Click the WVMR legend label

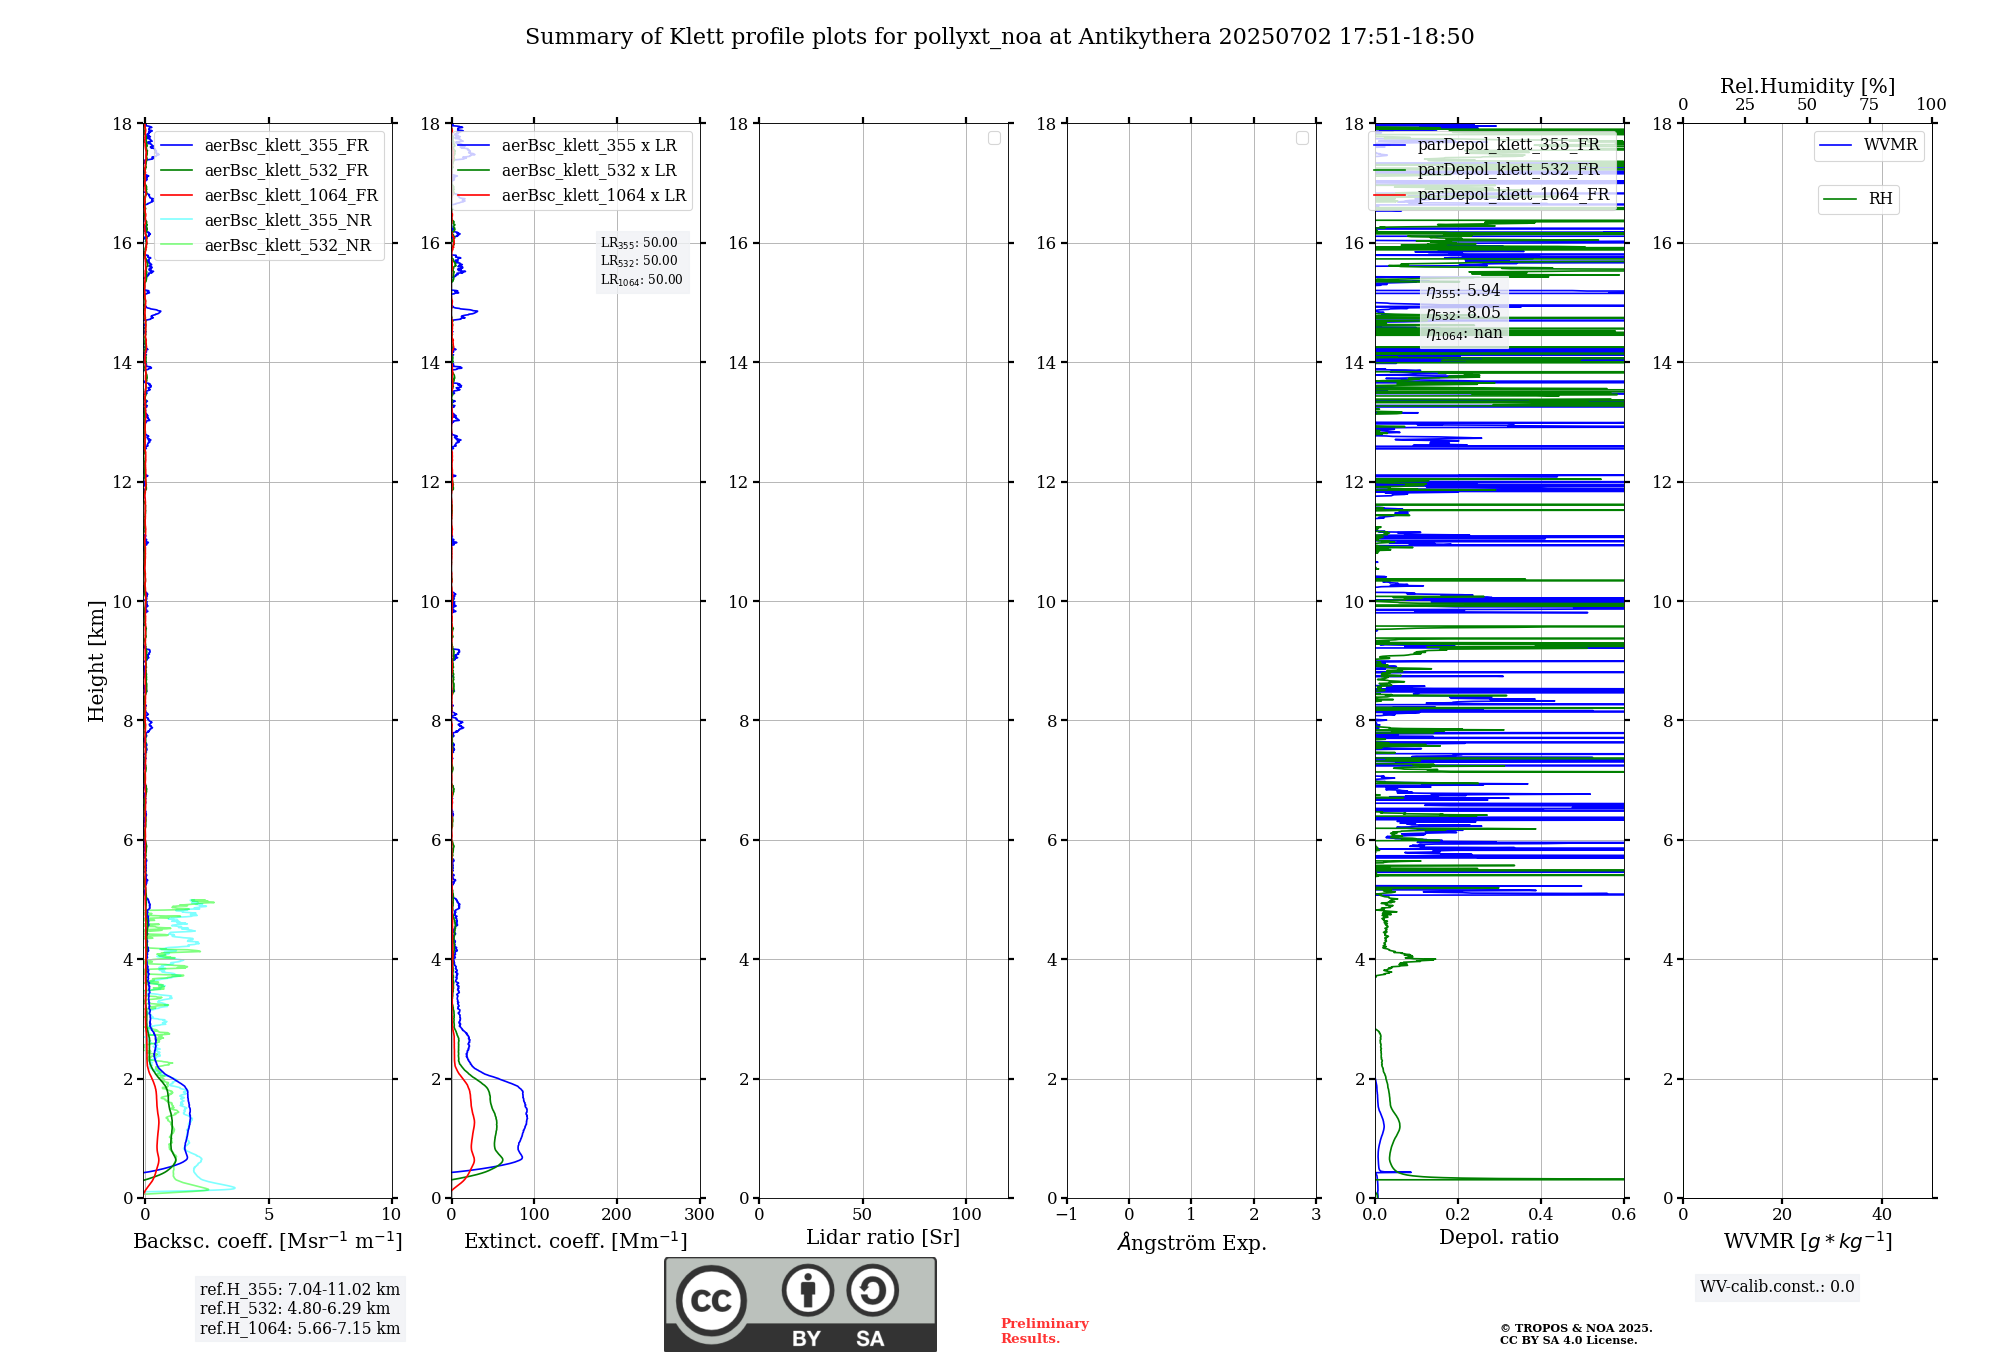[1890, 145]
